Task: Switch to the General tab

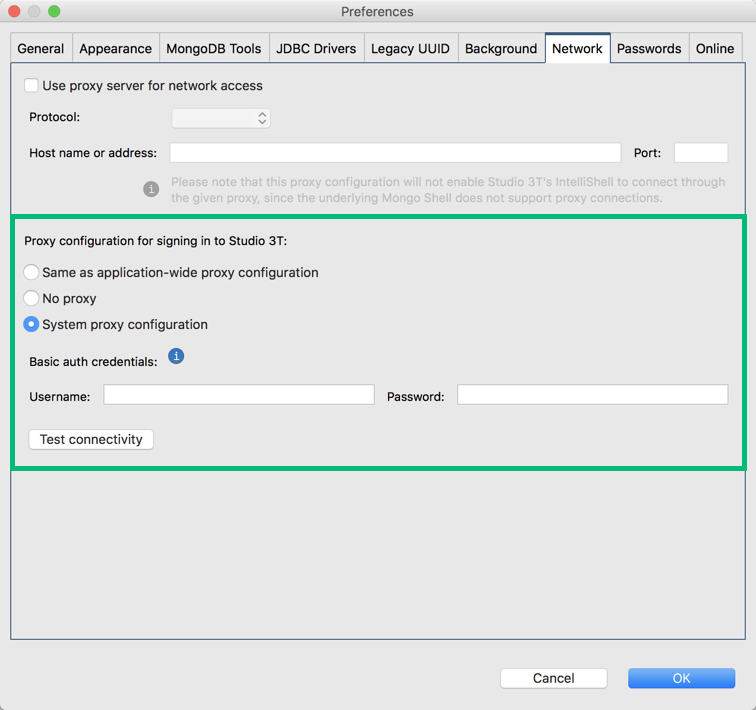Action: tap(41, 48)
